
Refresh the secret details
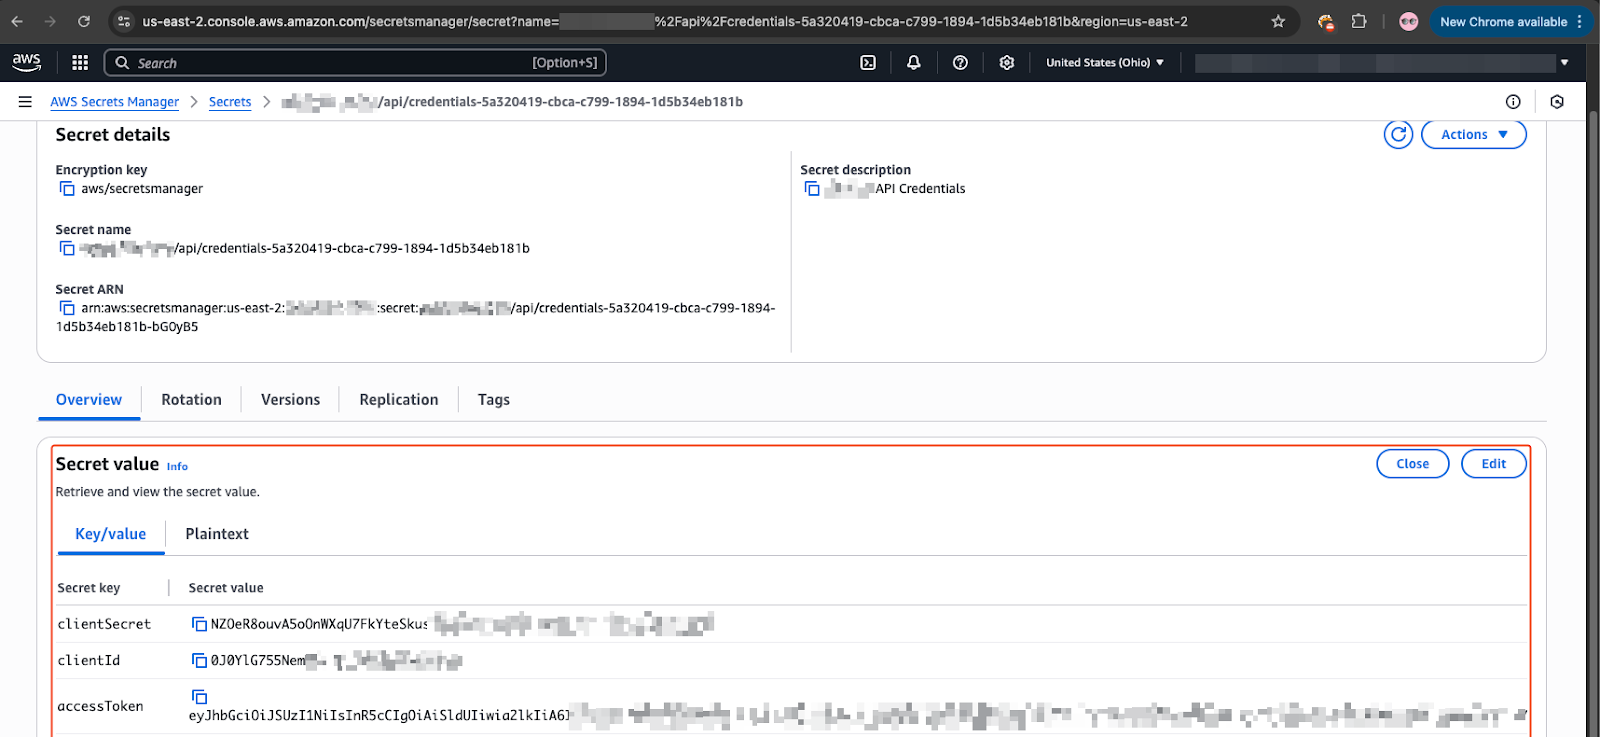(x=1397, y=134)
